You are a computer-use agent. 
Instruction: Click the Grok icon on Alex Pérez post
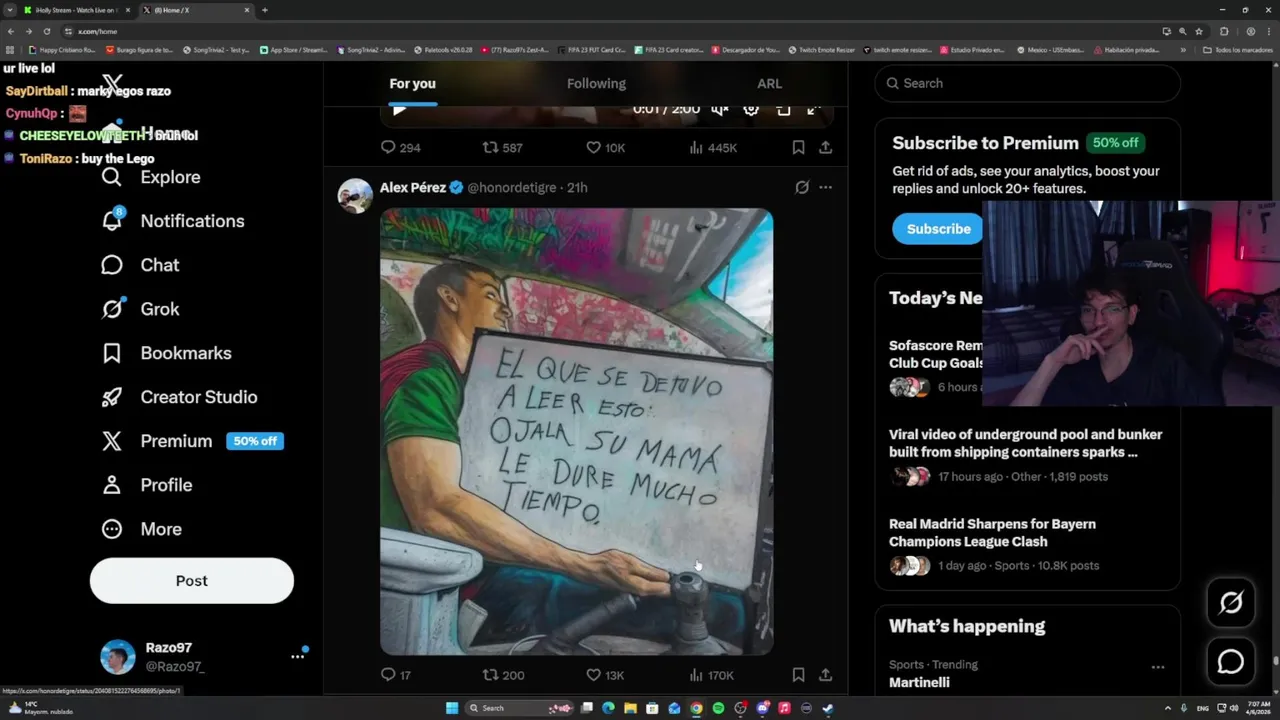[x=802, y=187]
